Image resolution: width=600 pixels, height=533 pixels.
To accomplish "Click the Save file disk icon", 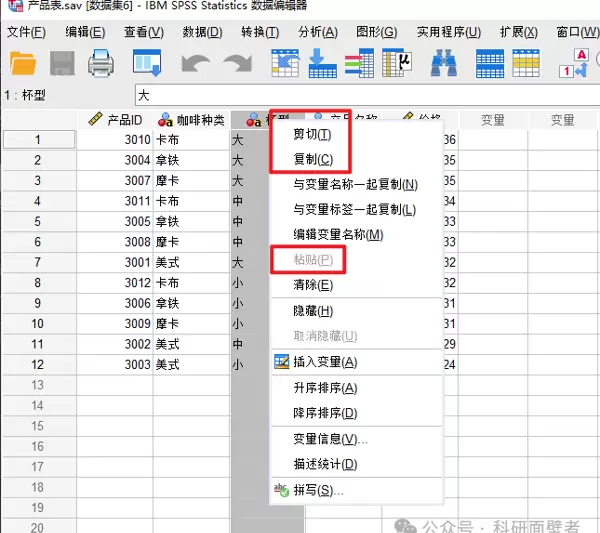I will 63,64.
